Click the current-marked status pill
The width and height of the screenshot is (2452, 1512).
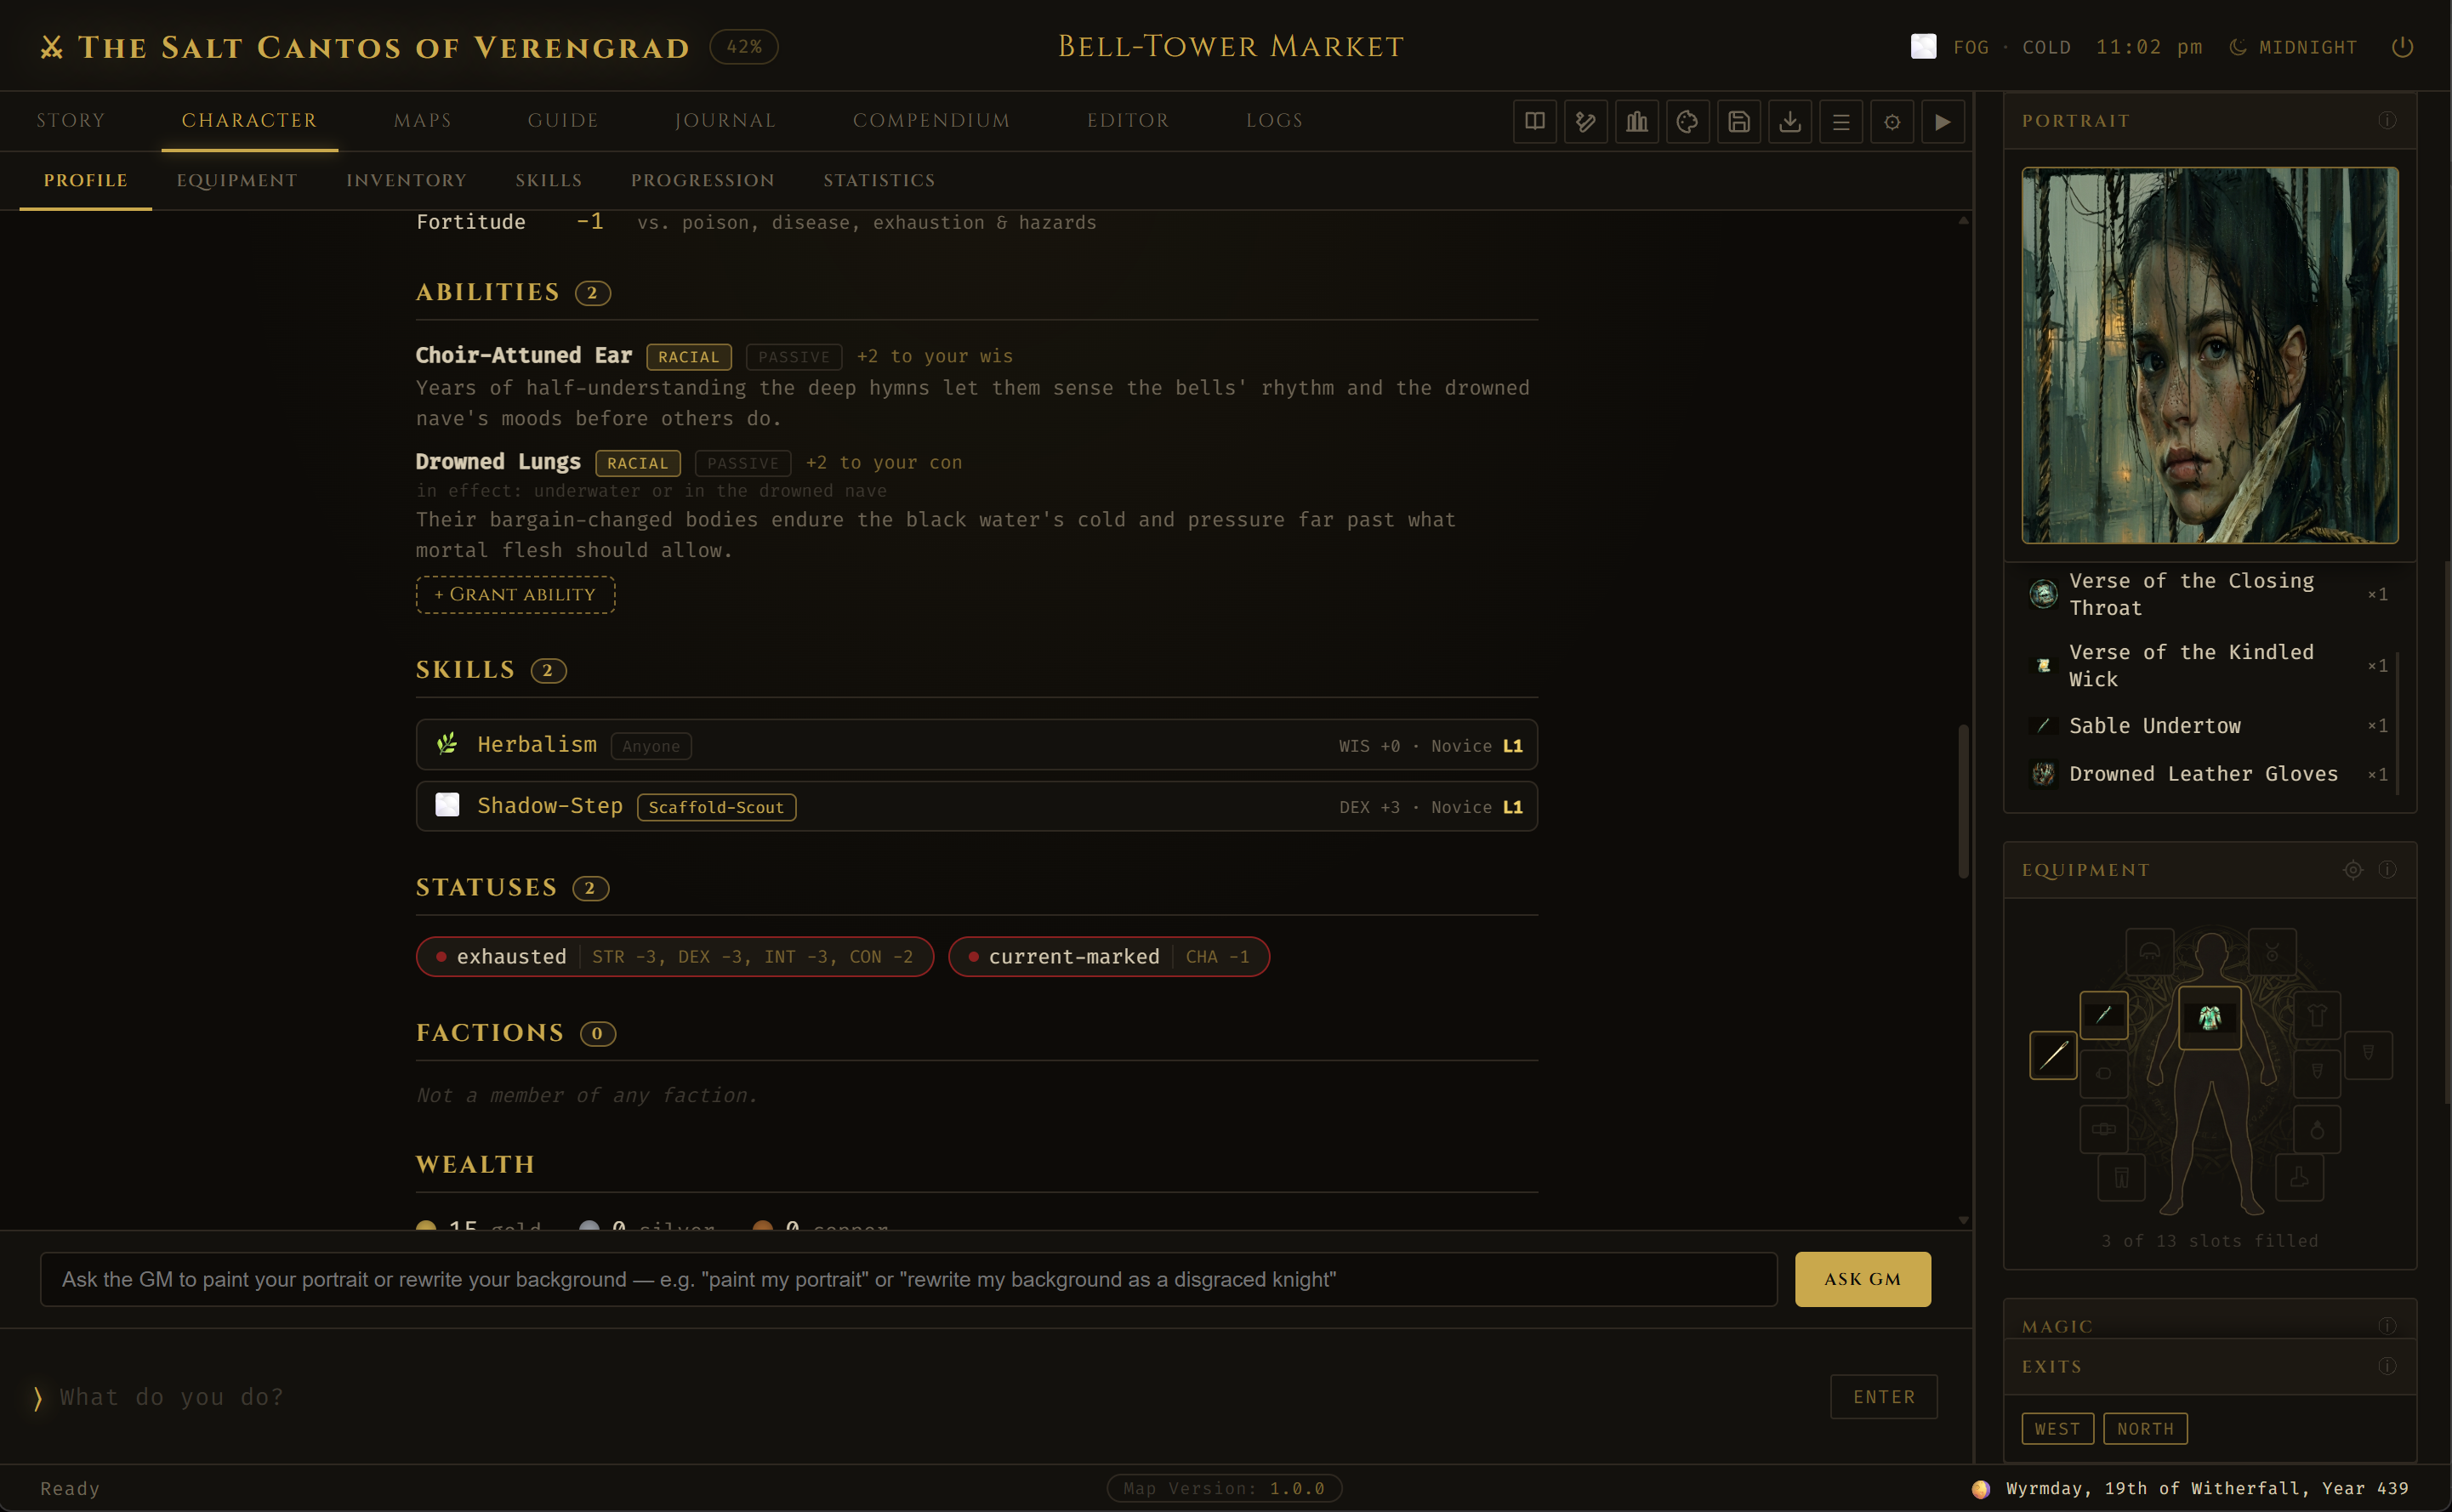click(1108, 957)
